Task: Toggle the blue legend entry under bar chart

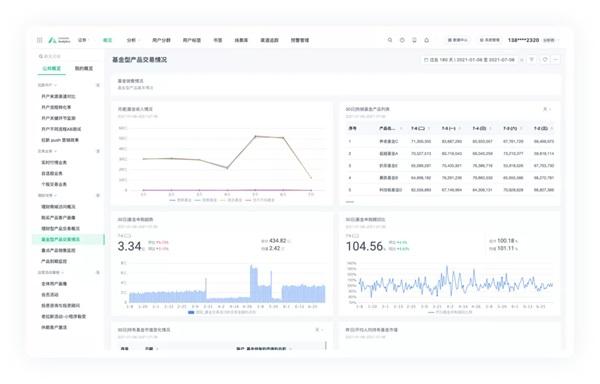Action: 222,312
